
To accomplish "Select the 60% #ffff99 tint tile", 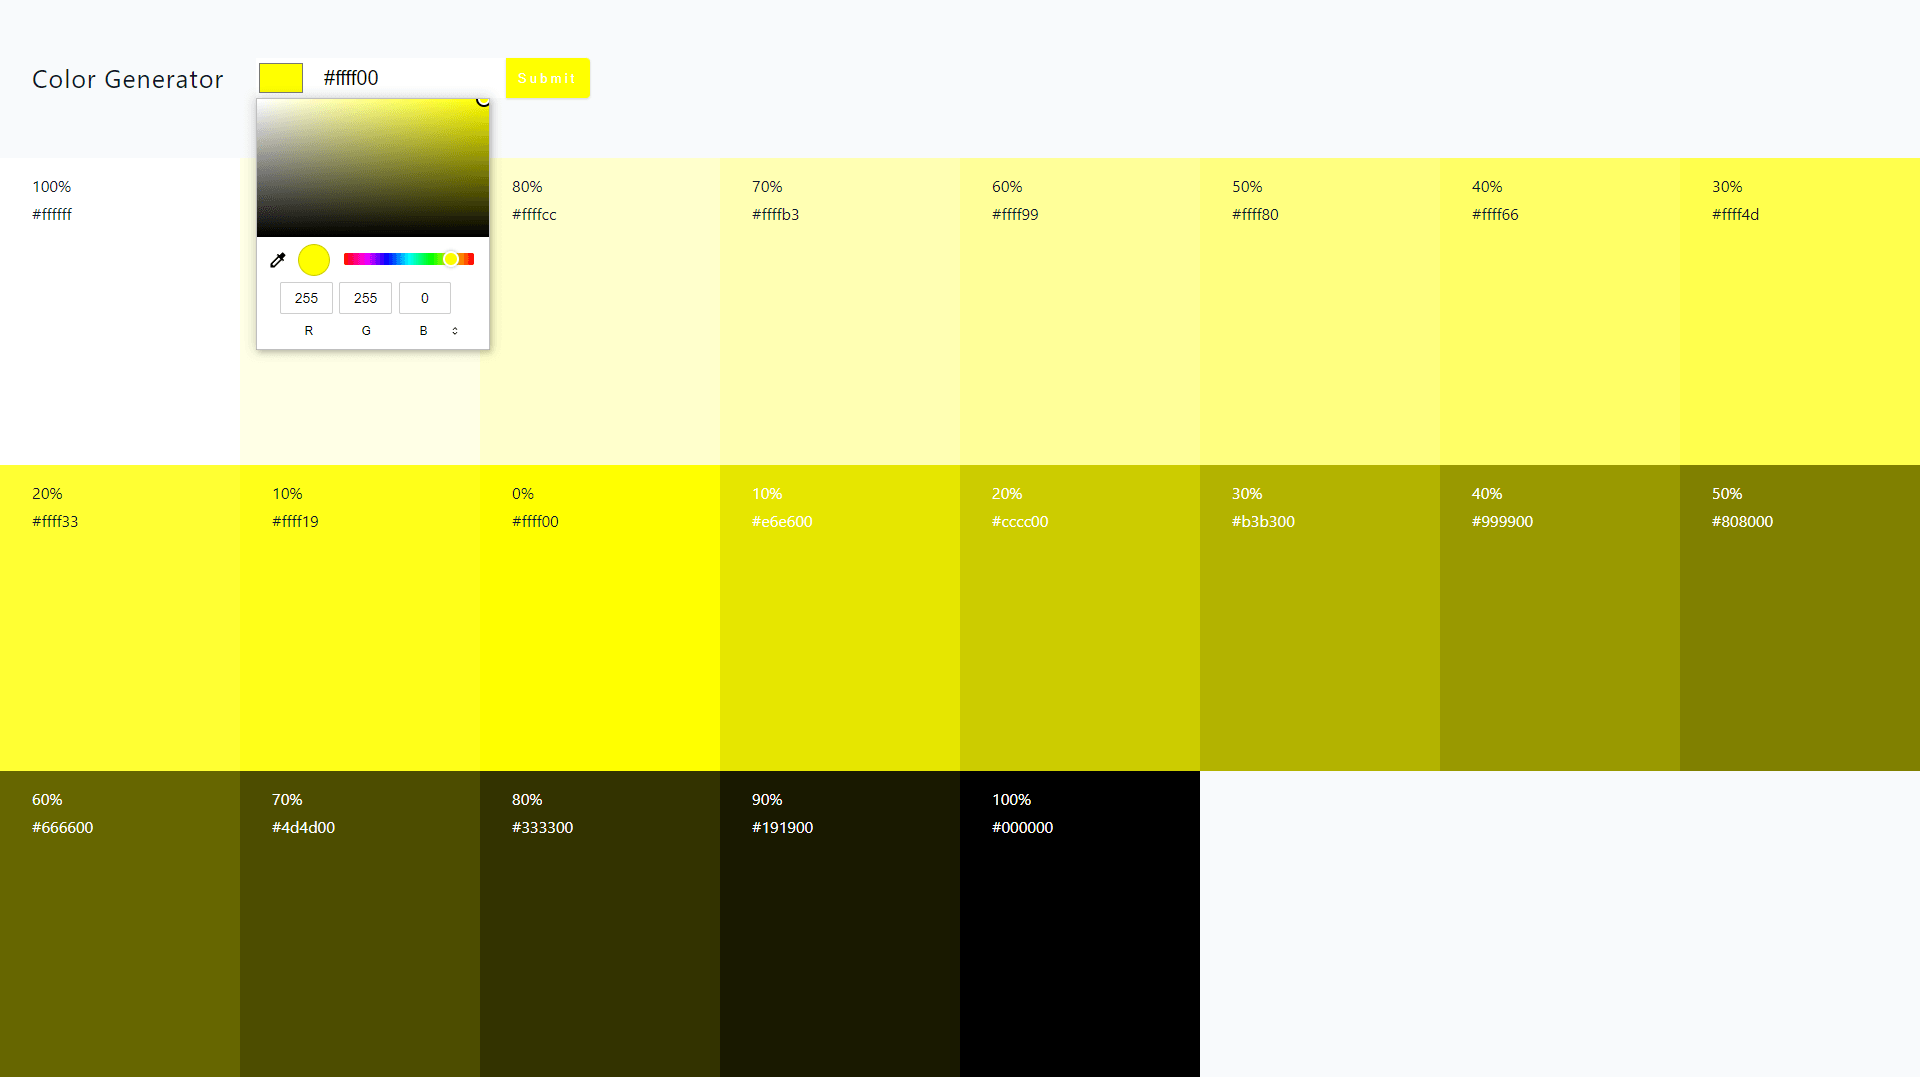I will (x=1080, y=311).
